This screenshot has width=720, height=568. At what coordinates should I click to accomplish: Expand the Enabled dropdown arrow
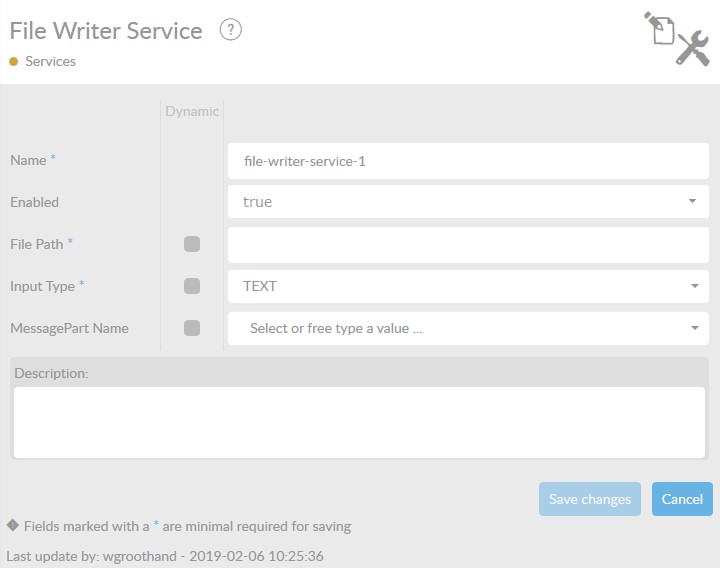[x=692, y=202]
